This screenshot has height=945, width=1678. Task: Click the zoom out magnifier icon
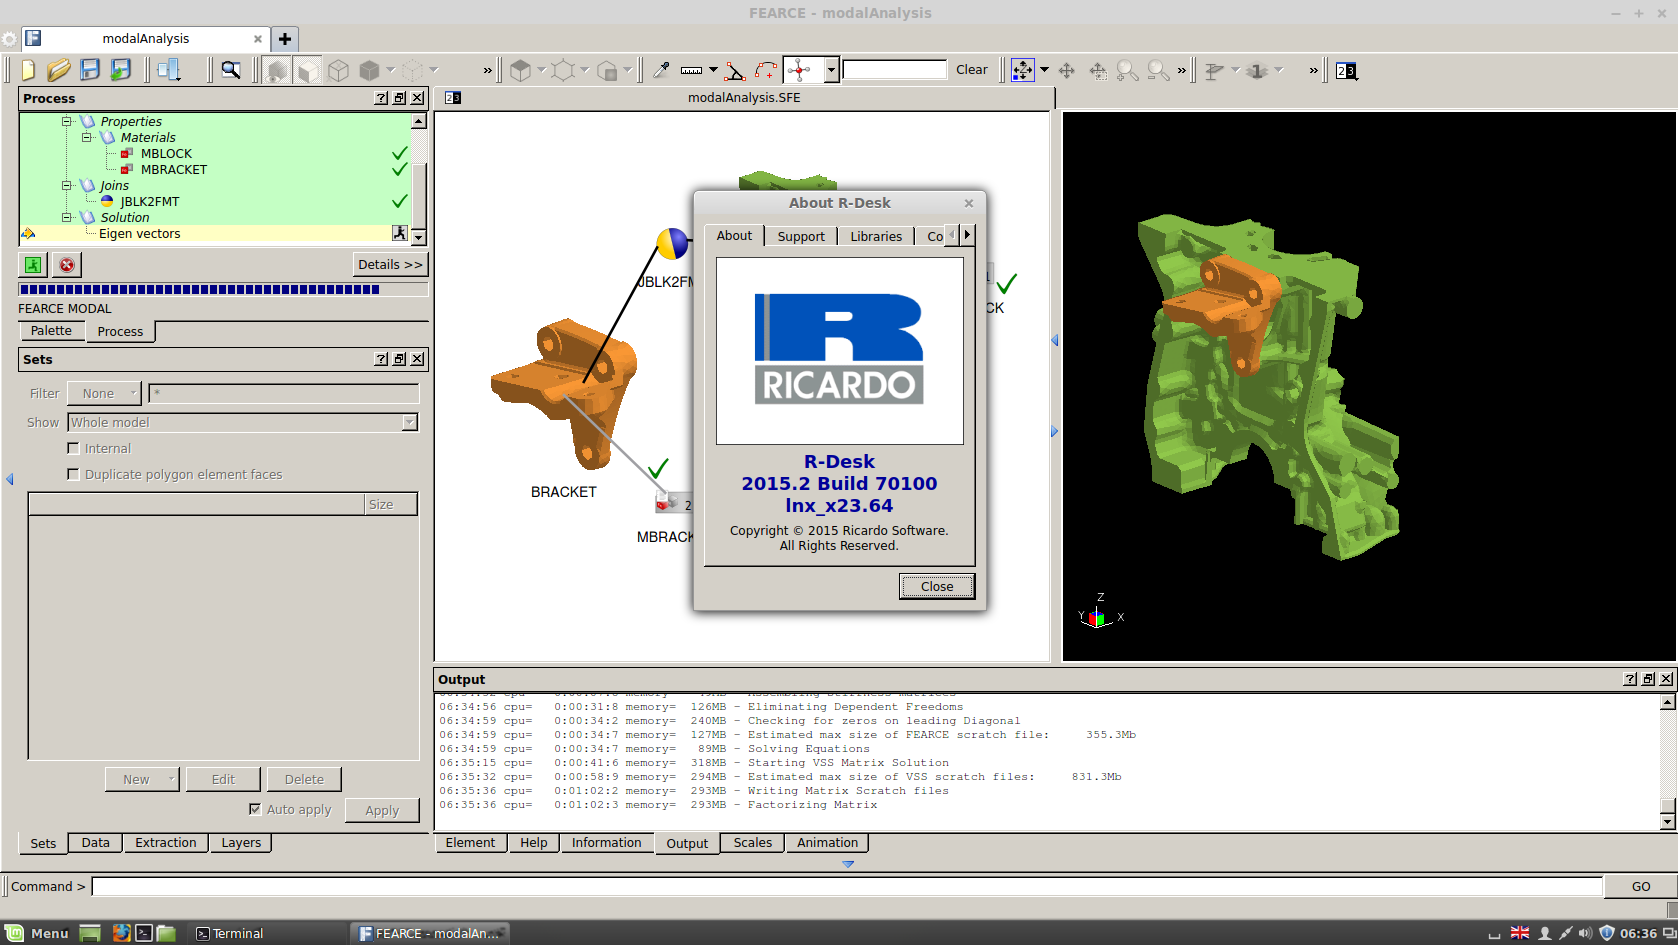coord(1158,70)
